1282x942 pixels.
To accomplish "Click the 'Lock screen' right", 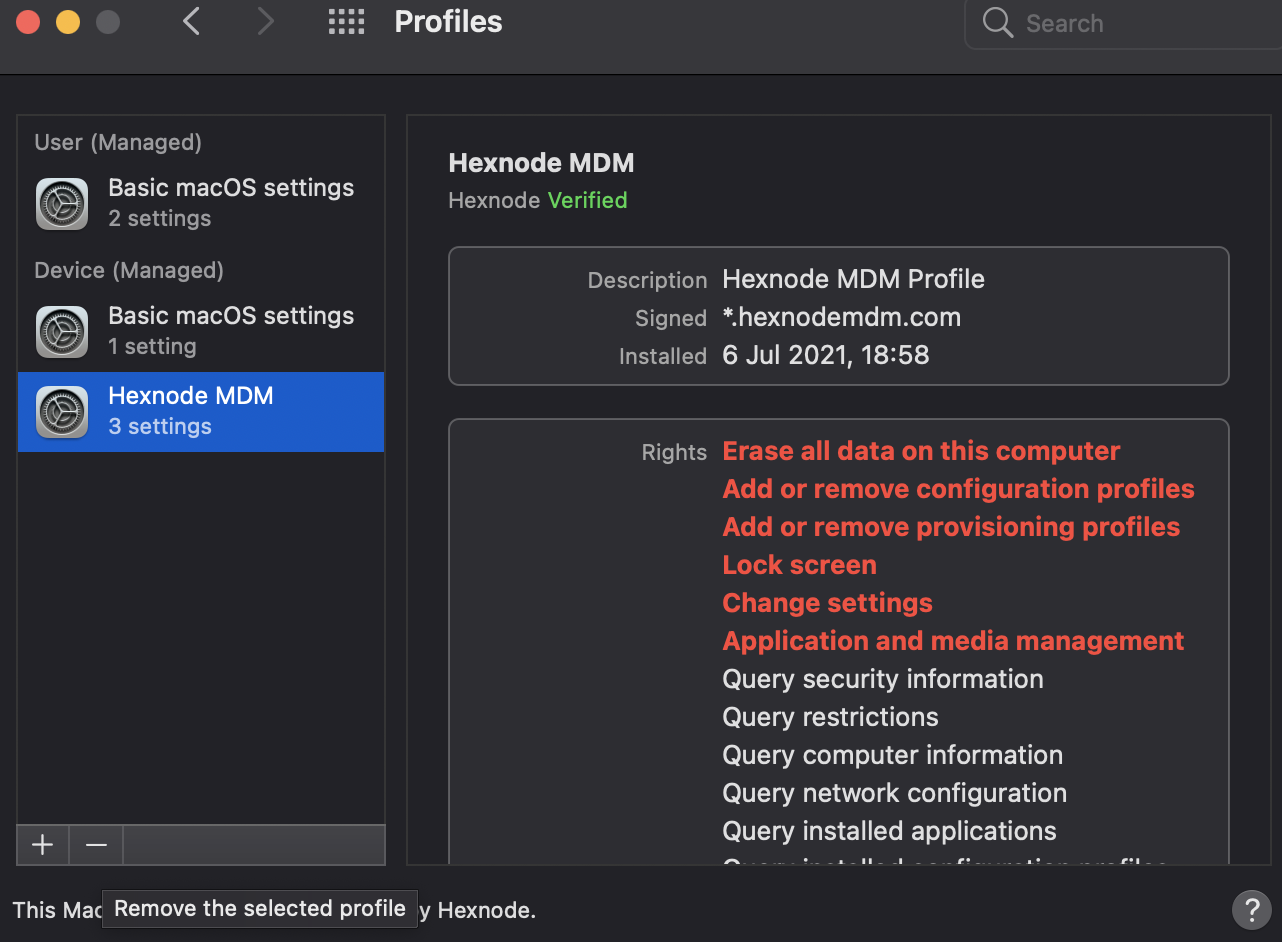I will [x=799, y=565].
